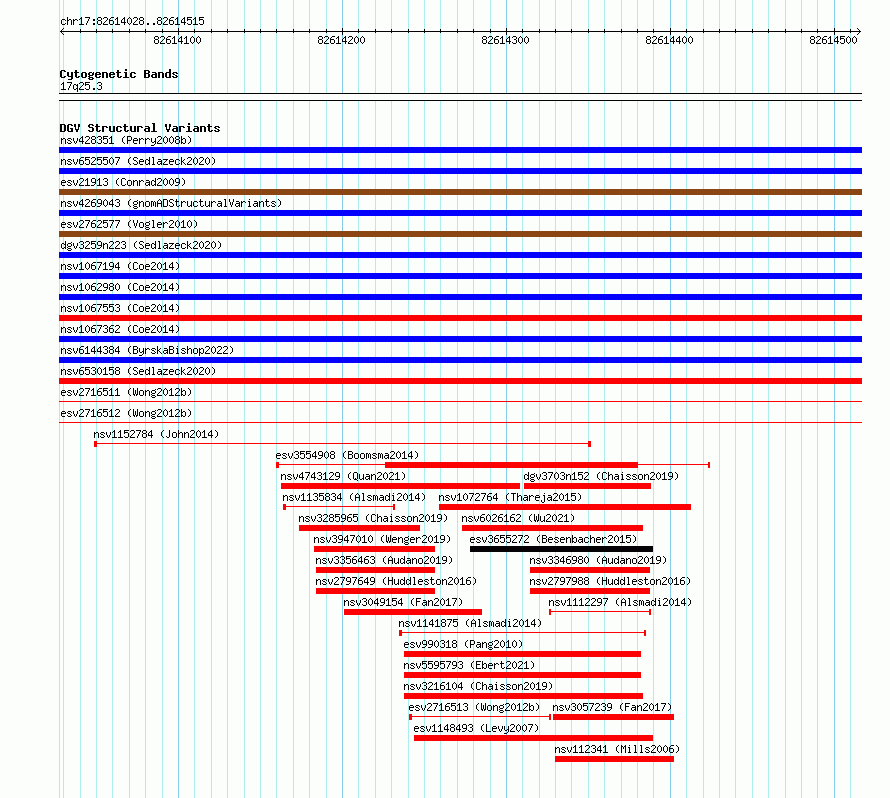Click the nsv428351 (Perry2008b) variant label

point(126,140)
